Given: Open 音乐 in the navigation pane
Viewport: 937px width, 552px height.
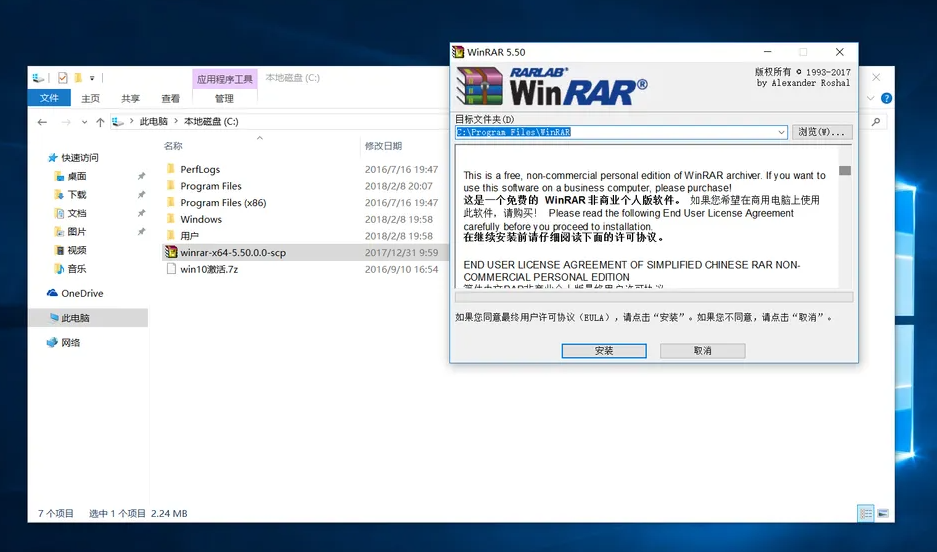Looking at the screenshot, I should click(x=77, y=269).
